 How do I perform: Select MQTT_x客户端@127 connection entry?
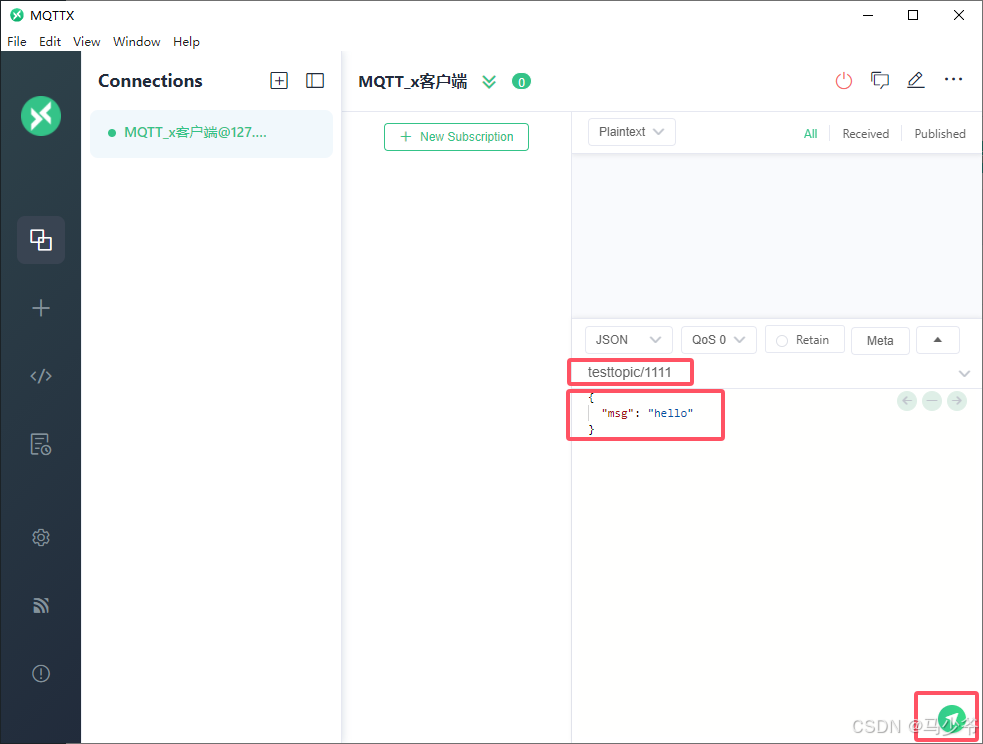coord(211,133)
